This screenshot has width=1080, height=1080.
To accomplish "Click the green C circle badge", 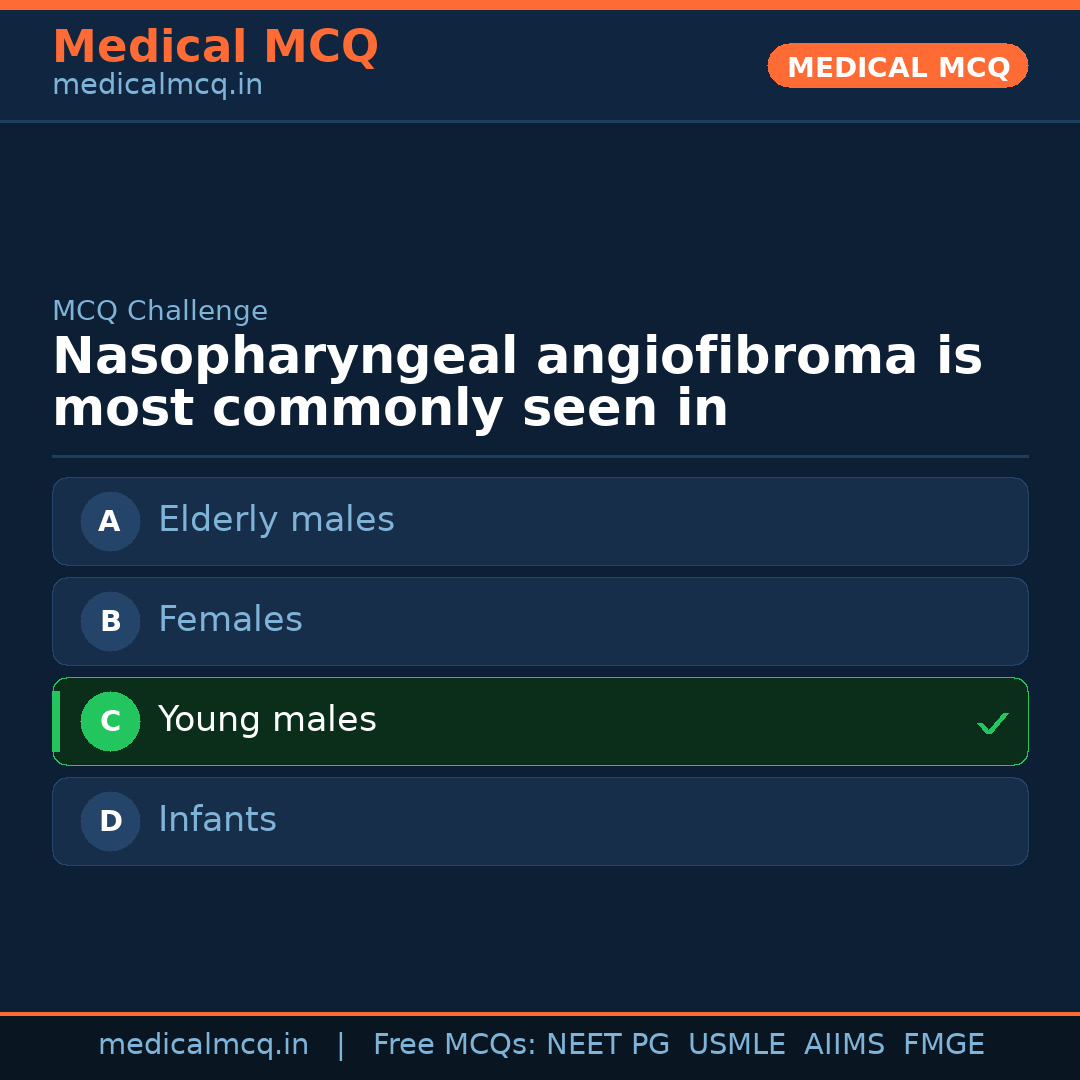I will click(x=110, y=721).
